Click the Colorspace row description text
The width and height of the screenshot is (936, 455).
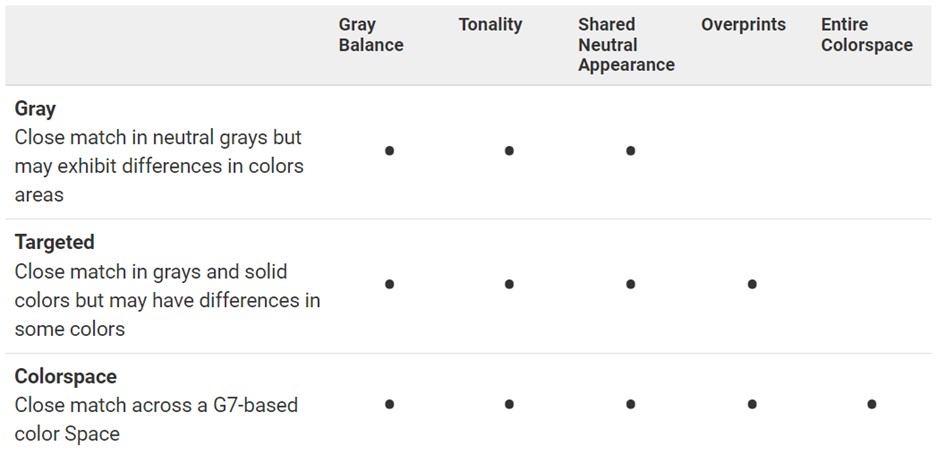(155, 420)
